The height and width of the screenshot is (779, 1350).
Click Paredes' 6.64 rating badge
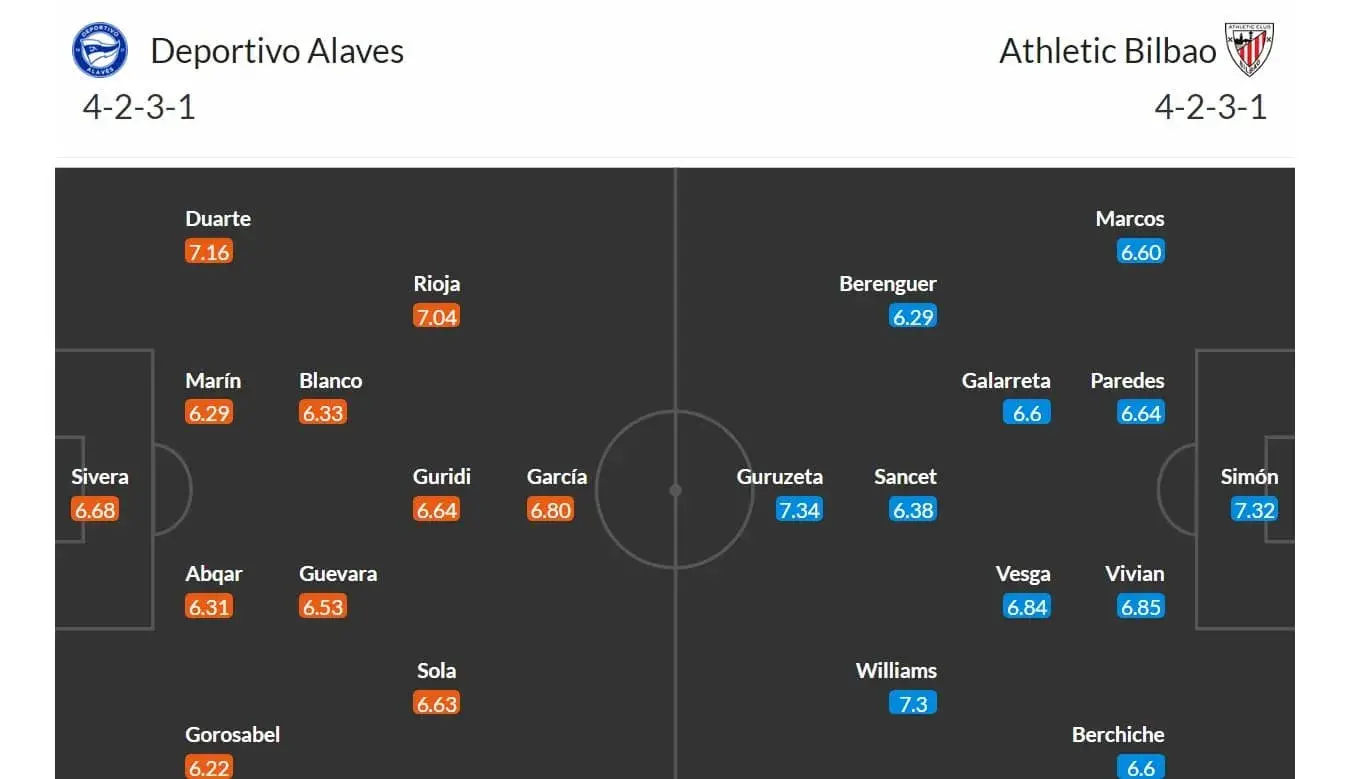[x=1141, y=413]
